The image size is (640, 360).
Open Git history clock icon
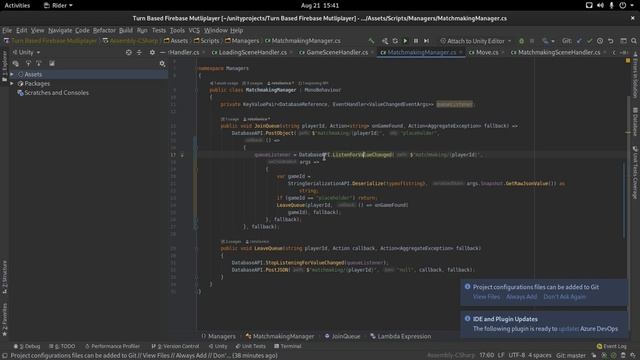coord(600,41)
